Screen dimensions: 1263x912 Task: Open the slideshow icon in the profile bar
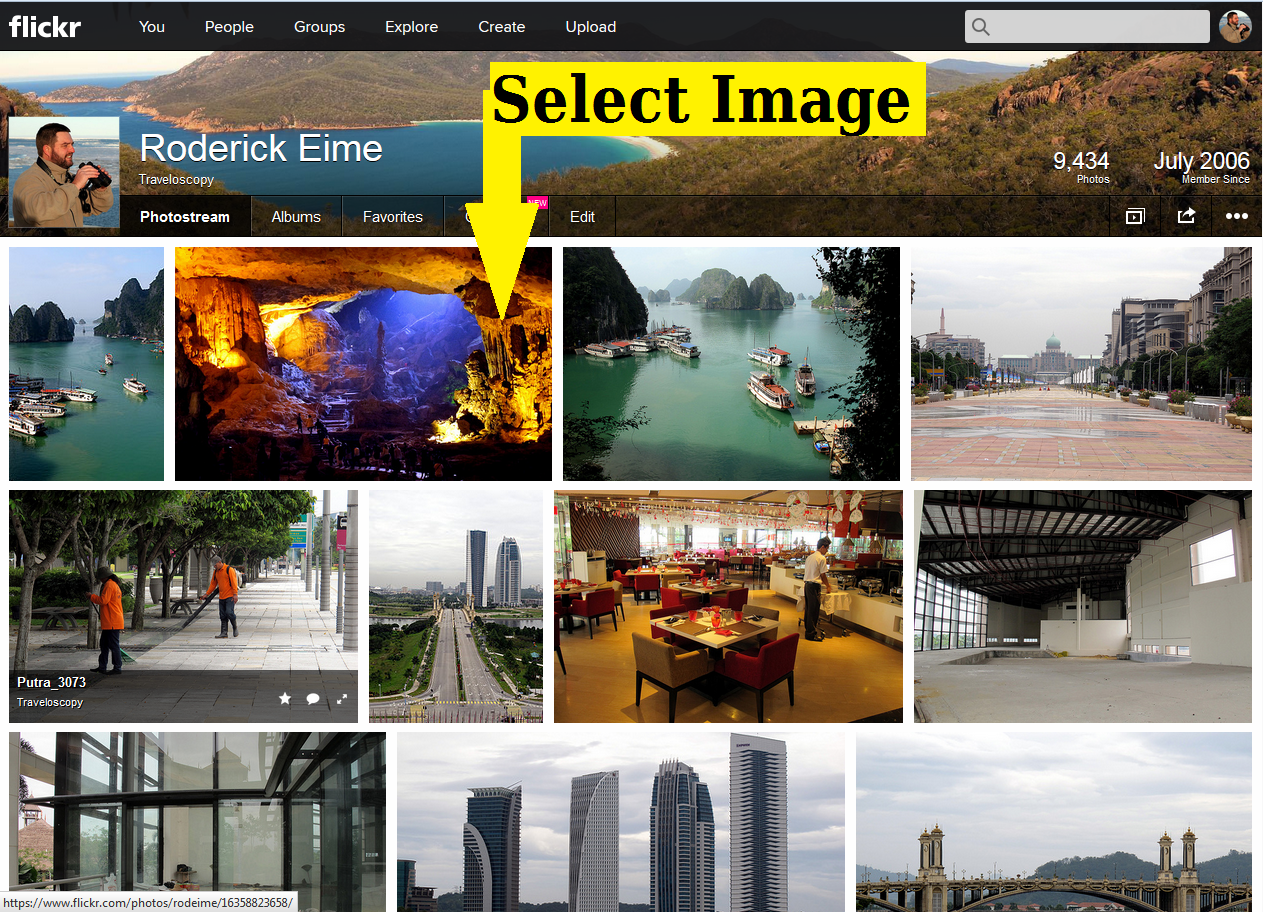point(1135,216)
